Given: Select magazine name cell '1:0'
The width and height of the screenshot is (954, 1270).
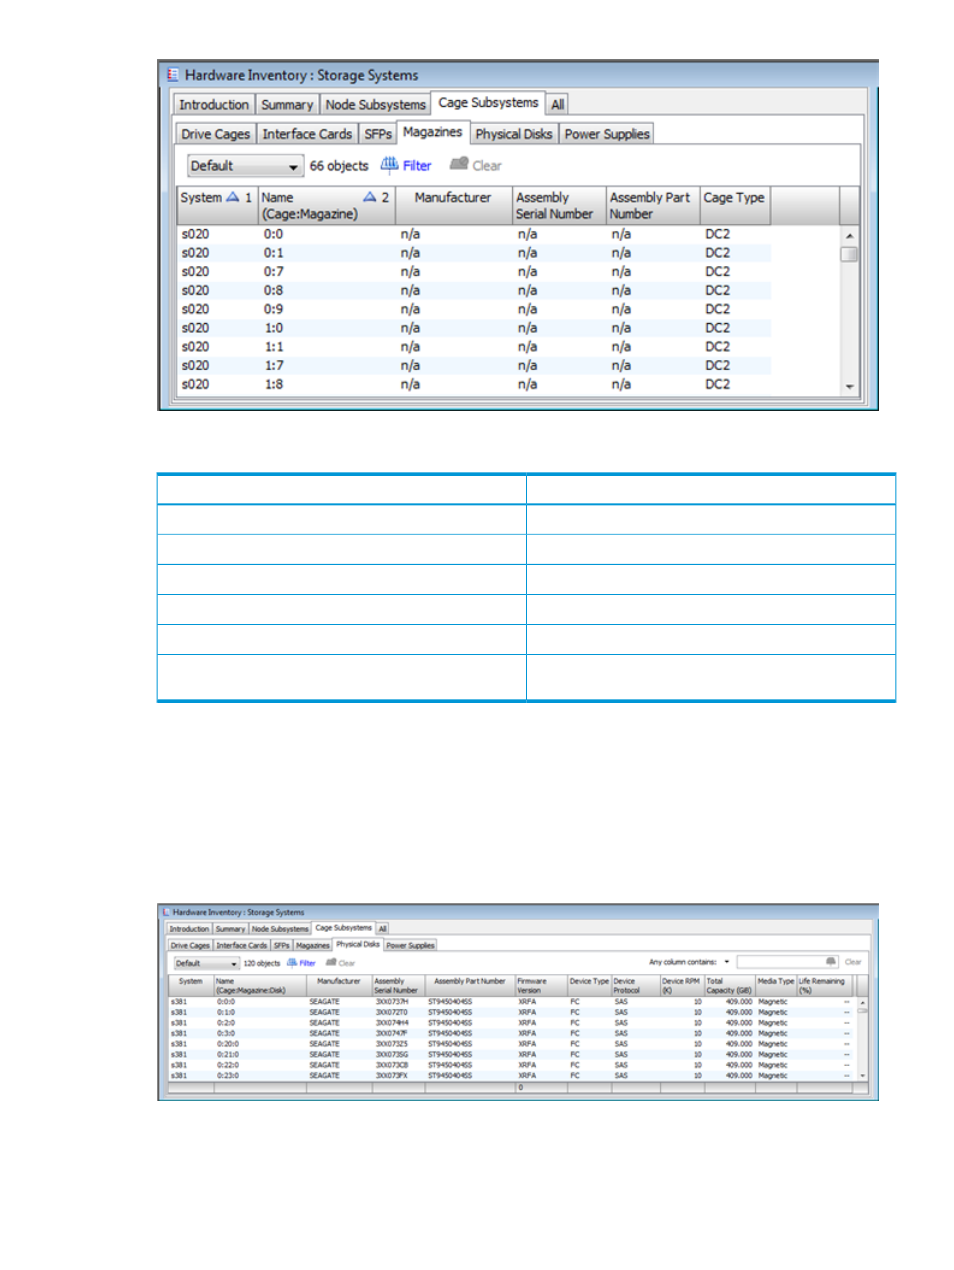Looking at the screenshot, I should [x=273, y=328].
